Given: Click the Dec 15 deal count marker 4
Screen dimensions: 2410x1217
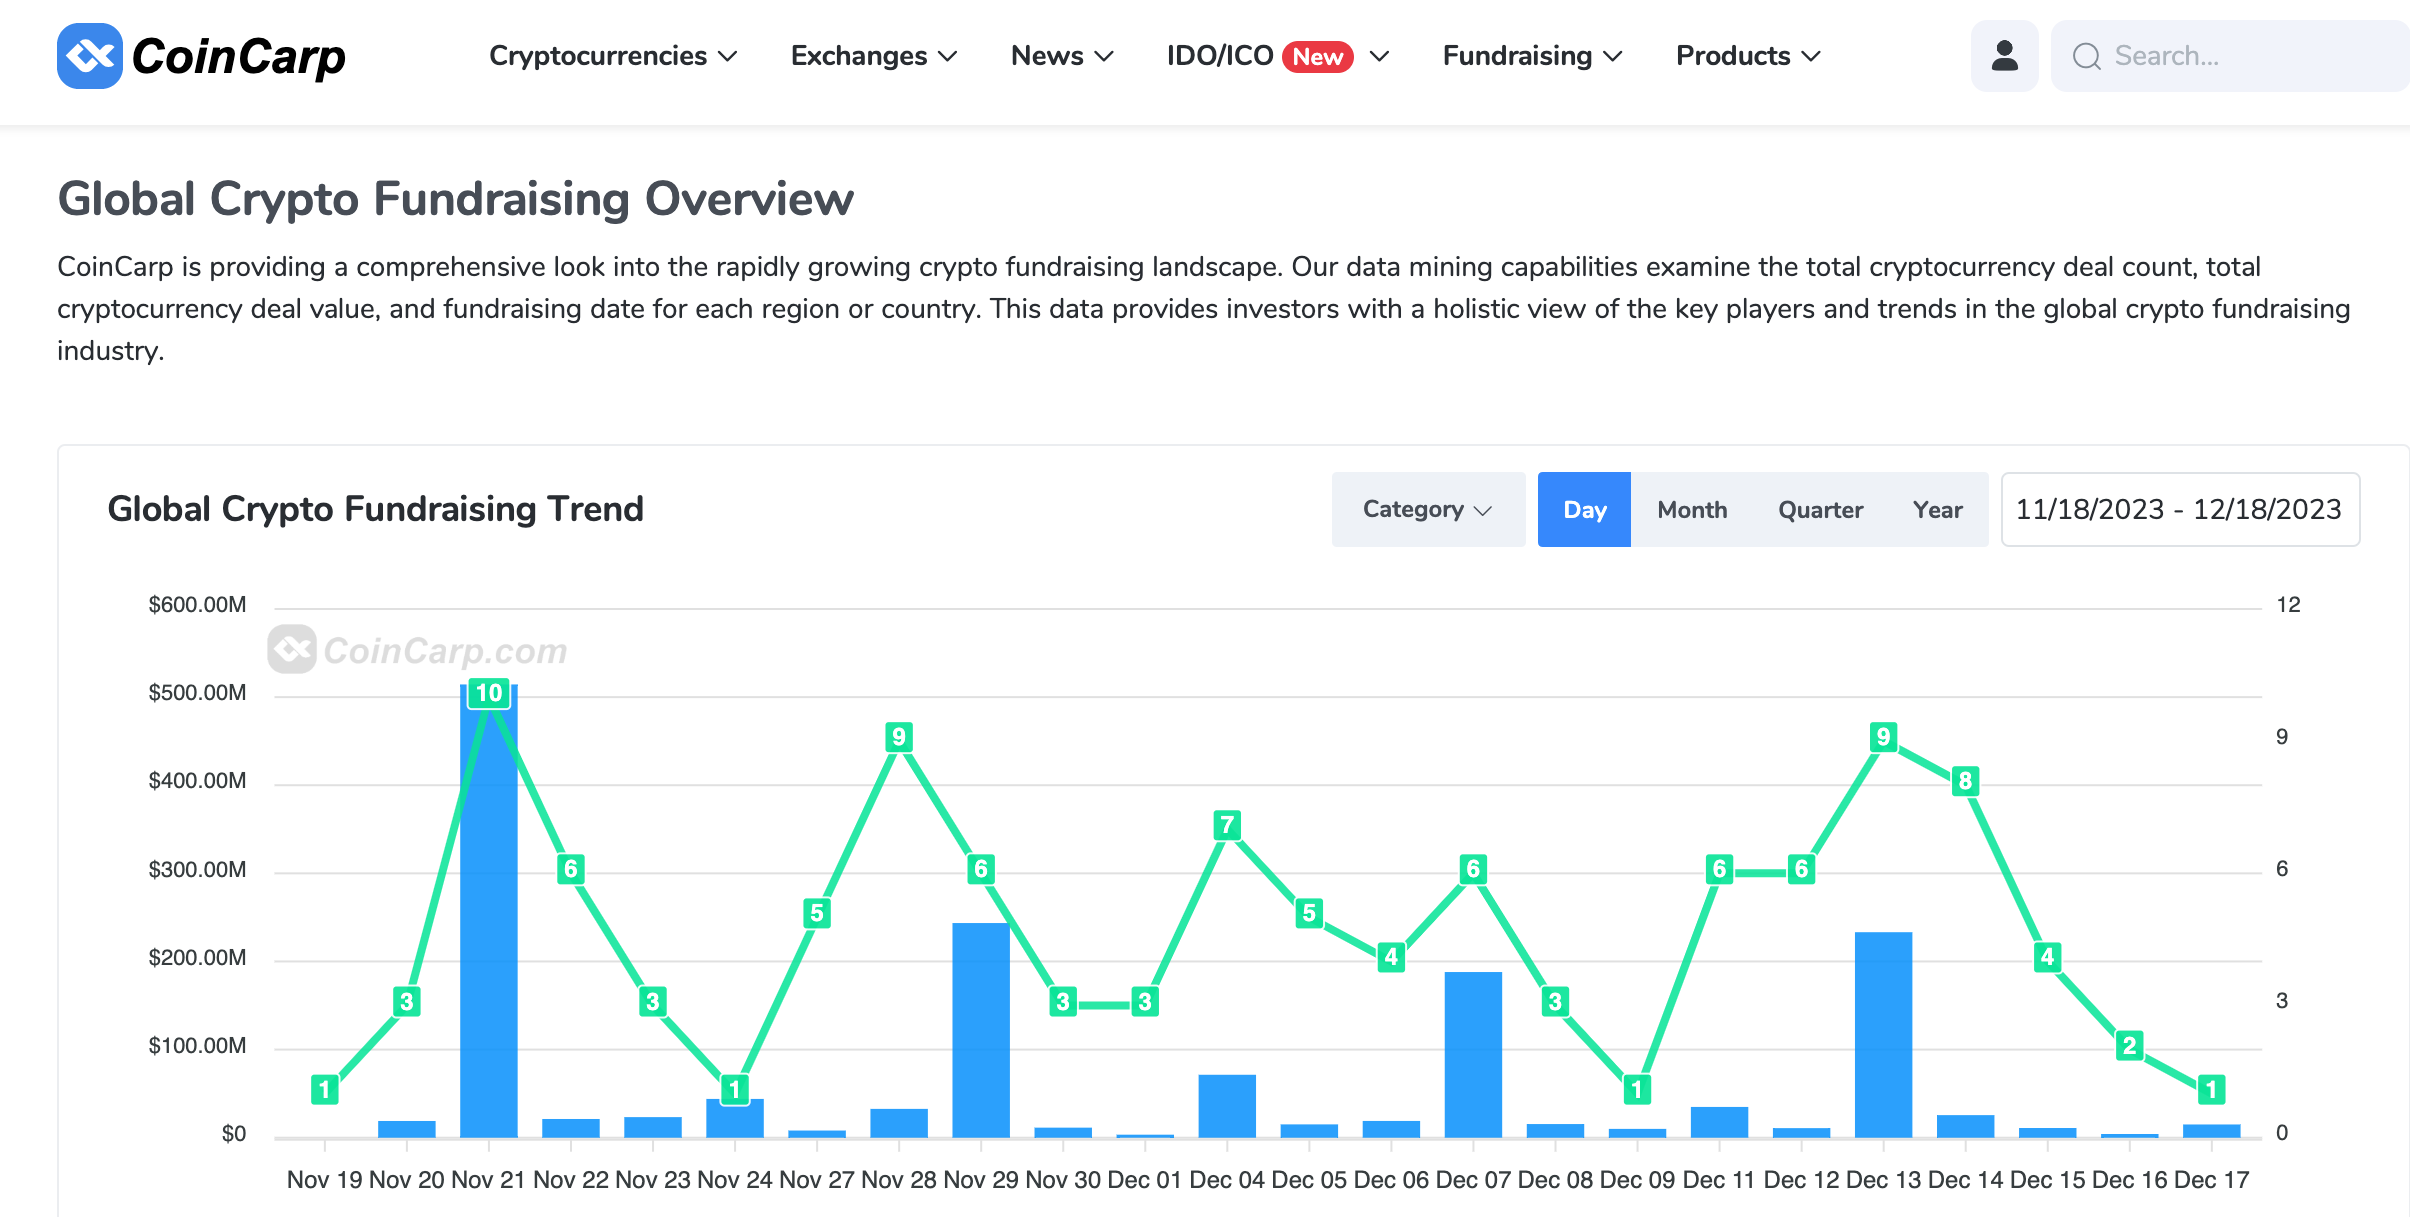Looking at the screenshot, I should tap(2047, 957).
